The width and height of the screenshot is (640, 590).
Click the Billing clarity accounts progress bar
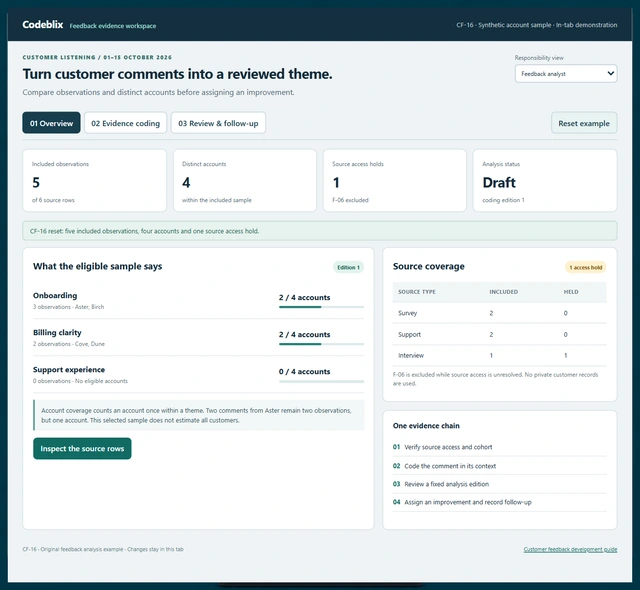point(321,344)
